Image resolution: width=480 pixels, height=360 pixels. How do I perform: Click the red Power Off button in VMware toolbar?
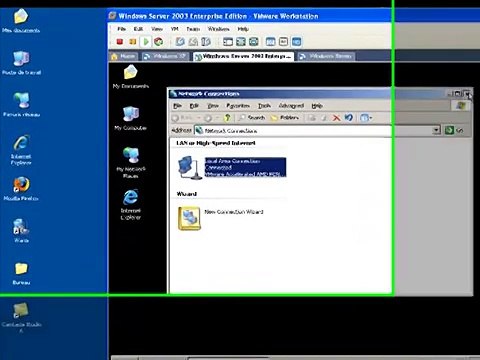(x=120, y=42)
